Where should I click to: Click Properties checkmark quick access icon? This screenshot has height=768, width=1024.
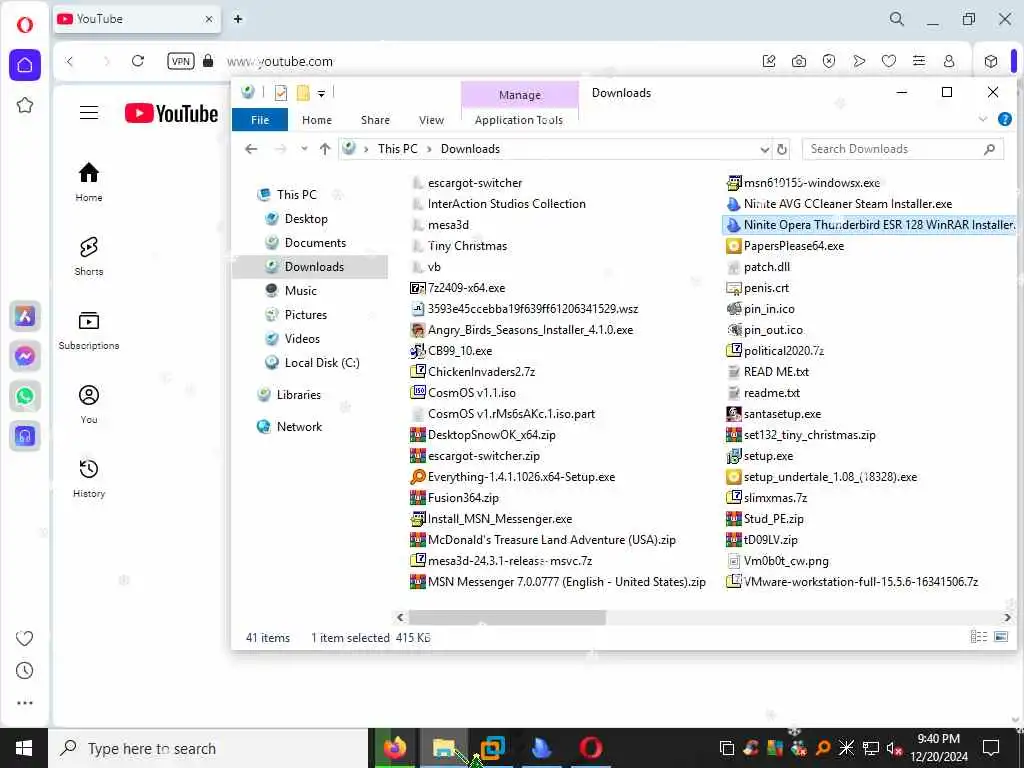pyautogui.click(x=281, y=93)
